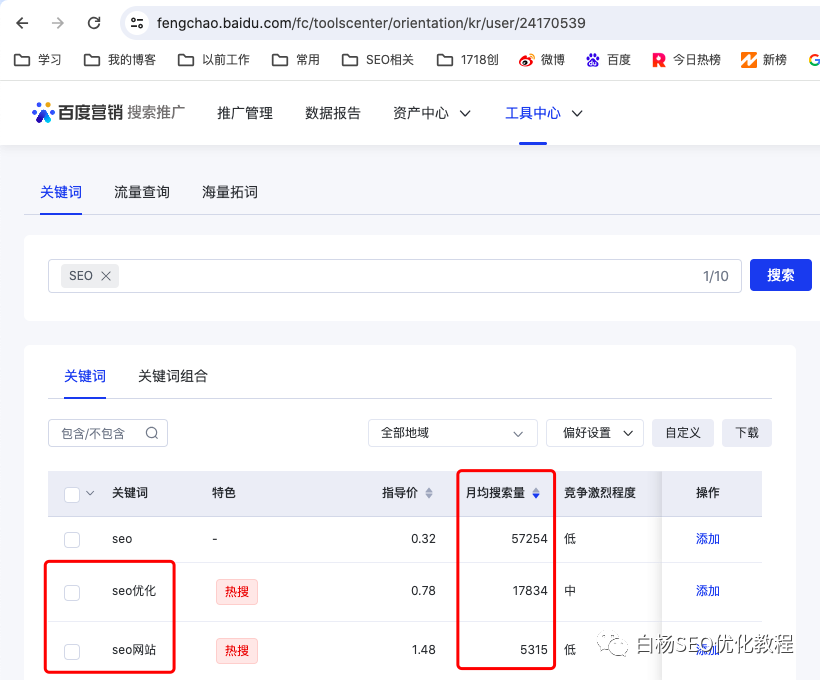The height and width of the screenshot is (680, 820).
Task: Open 推广管理 in top navigation
Action: pyautogui.click(x=245, y=113)
